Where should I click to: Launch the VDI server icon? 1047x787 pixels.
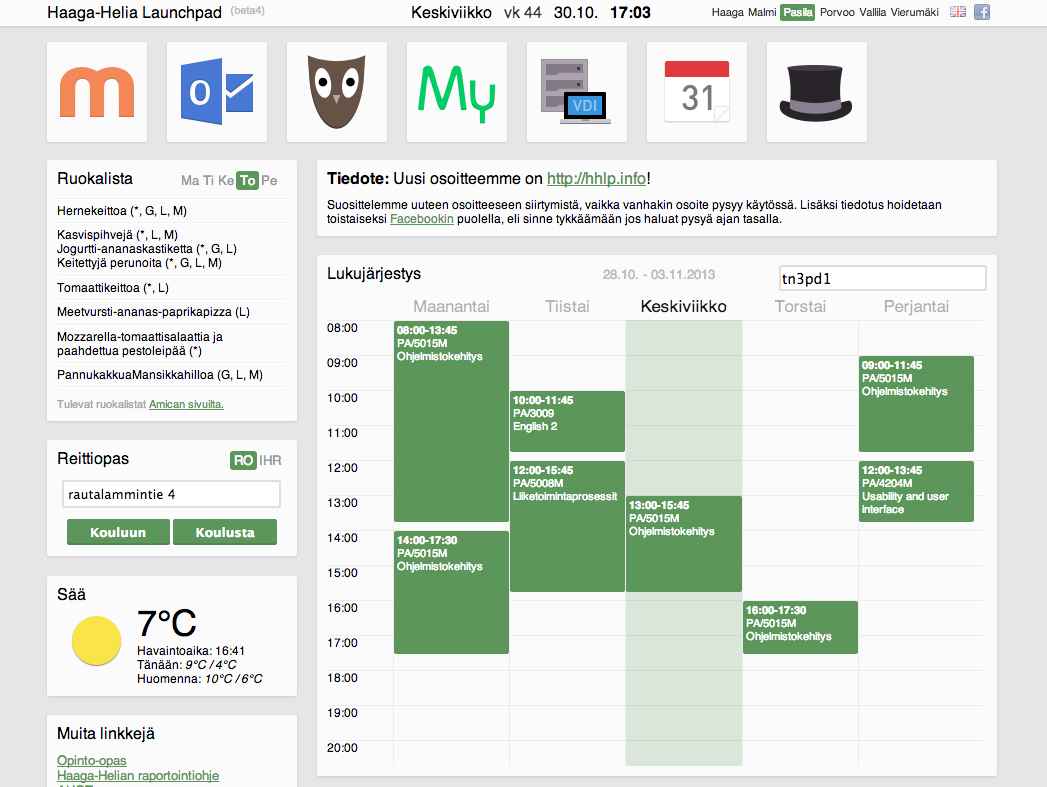pos(577,92)
